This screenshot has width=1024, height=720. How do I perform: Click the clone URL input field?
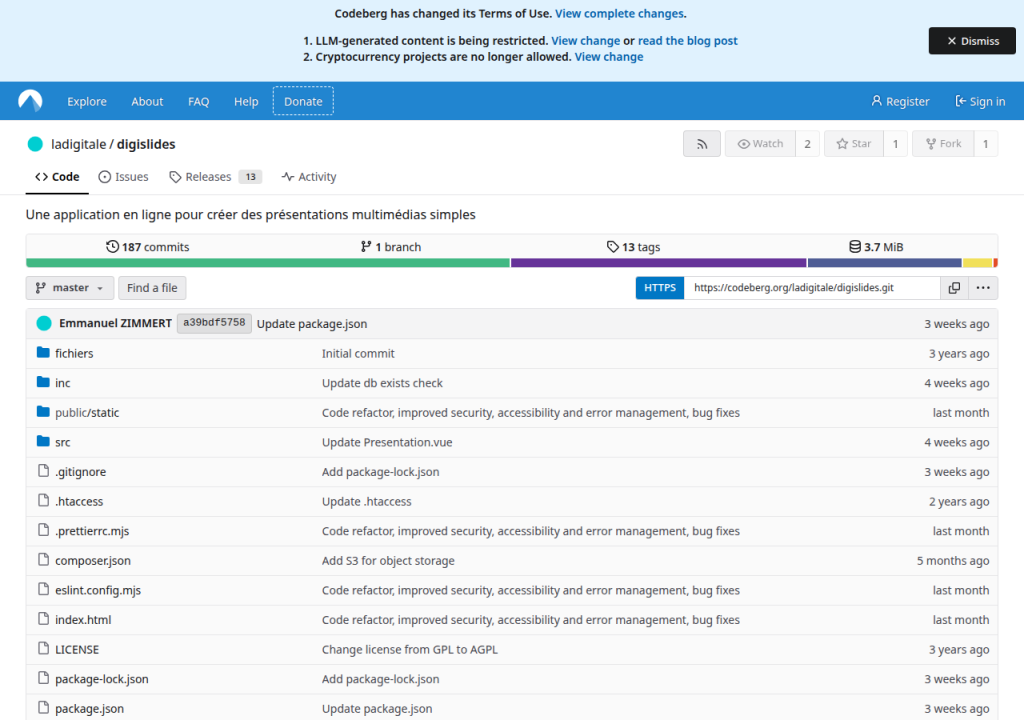pyautogui.click(x=812, y=287)
